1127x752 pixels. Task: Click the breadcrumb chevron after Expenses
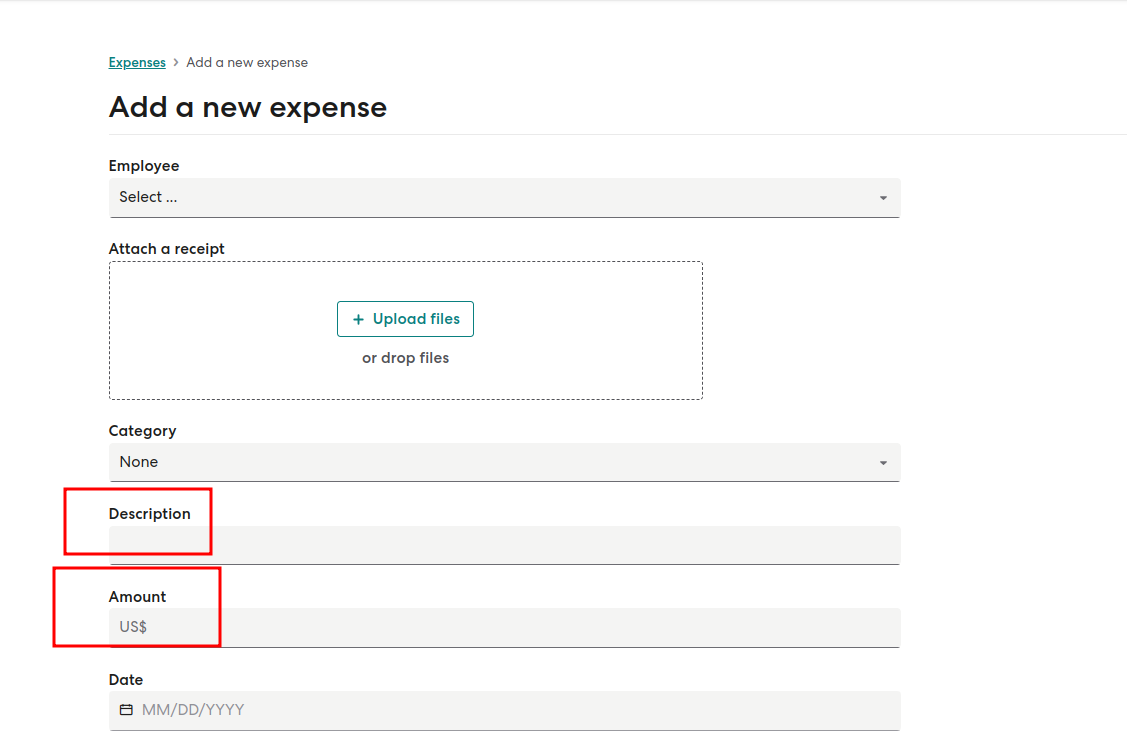click(175, 63)
